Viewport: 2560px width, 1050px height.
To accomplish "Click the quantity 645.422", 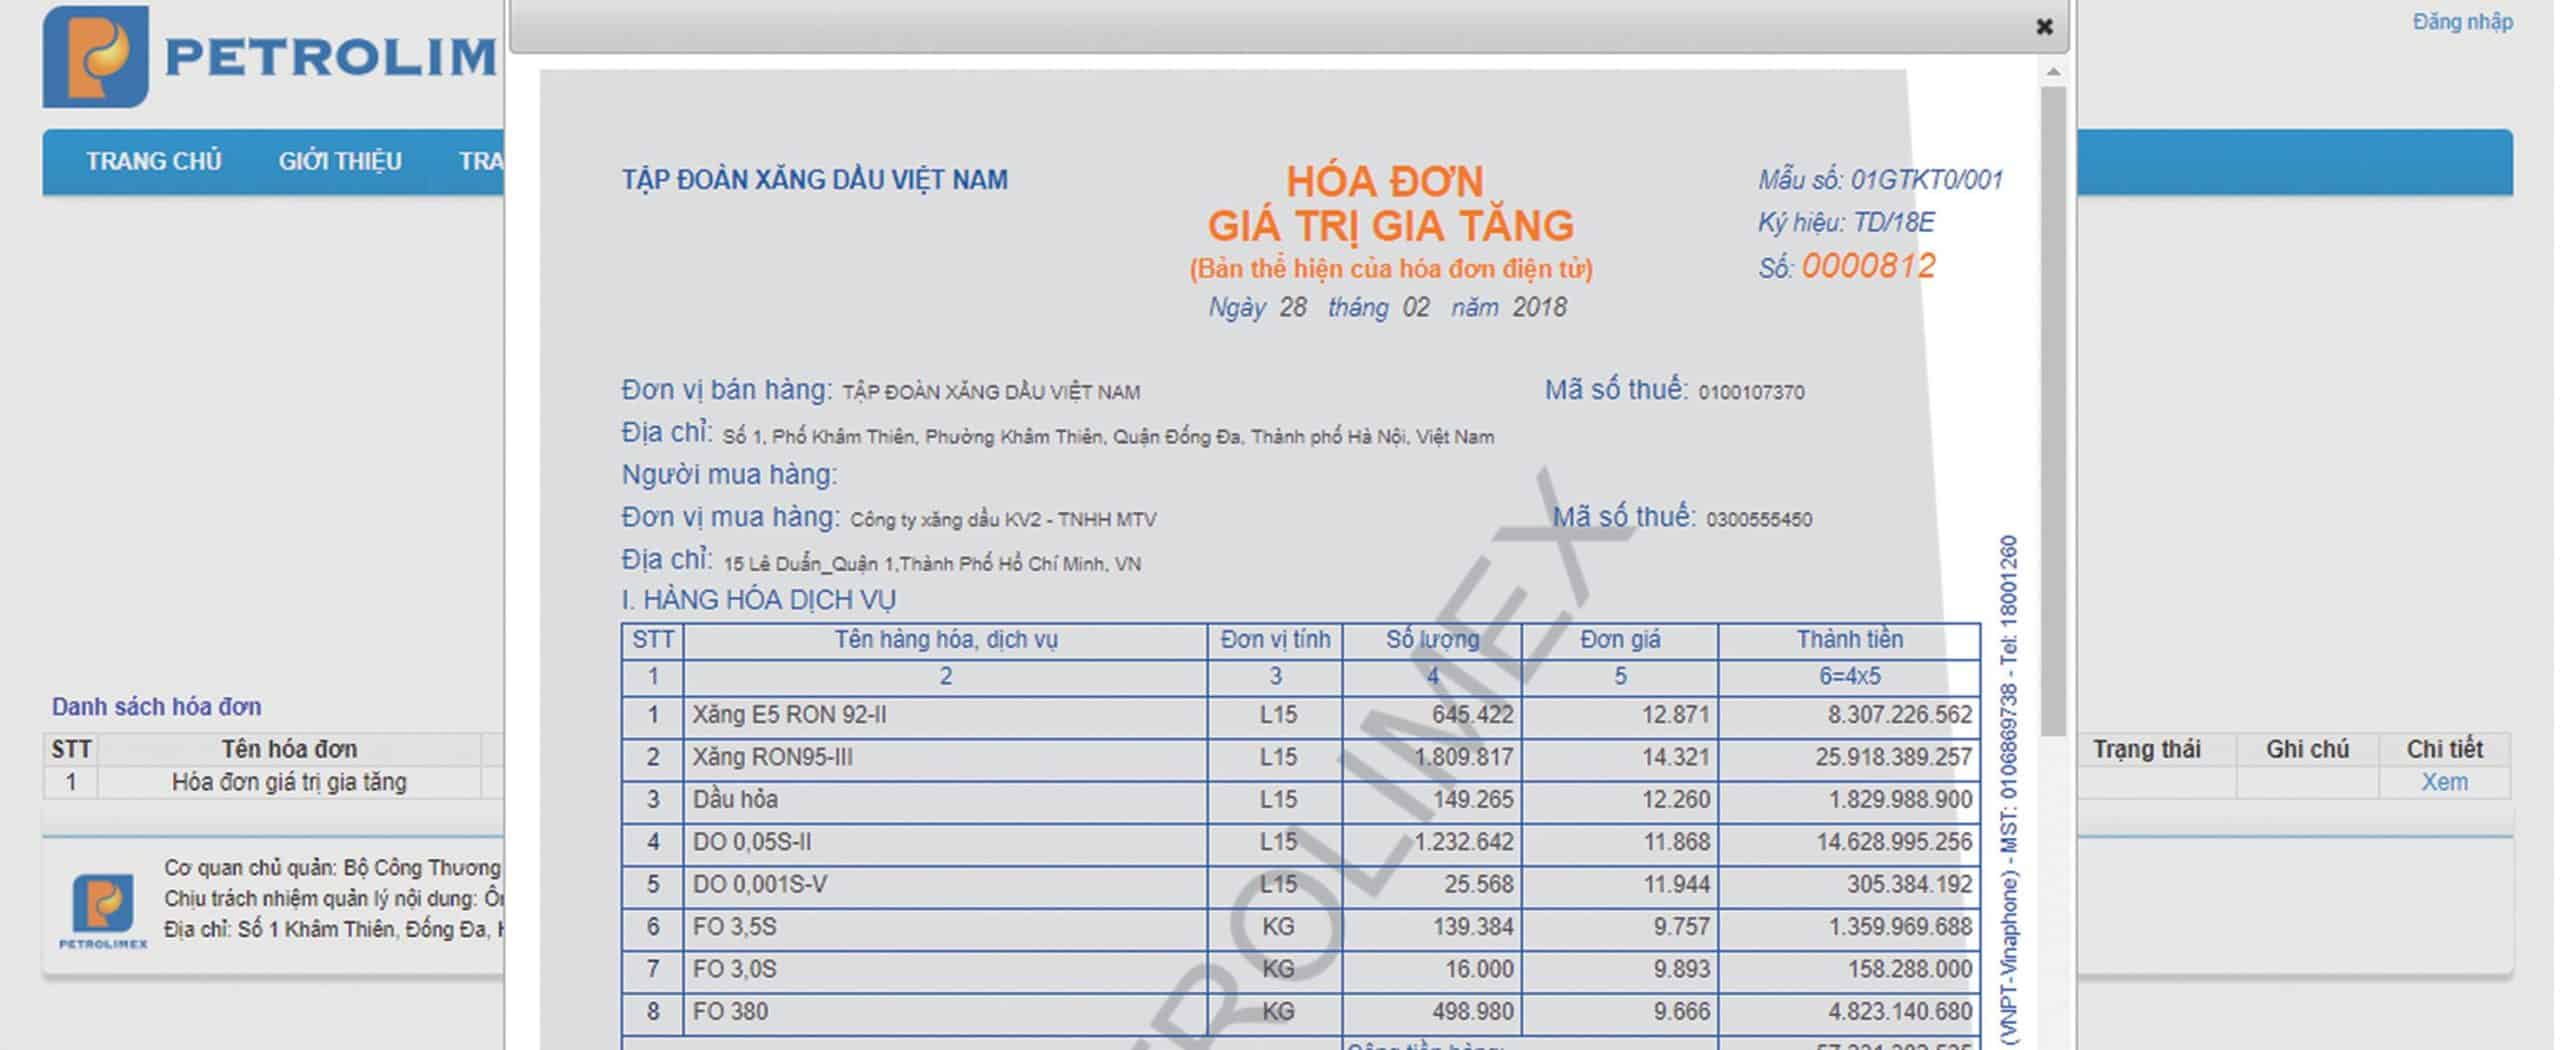I will pos(1472,715).
